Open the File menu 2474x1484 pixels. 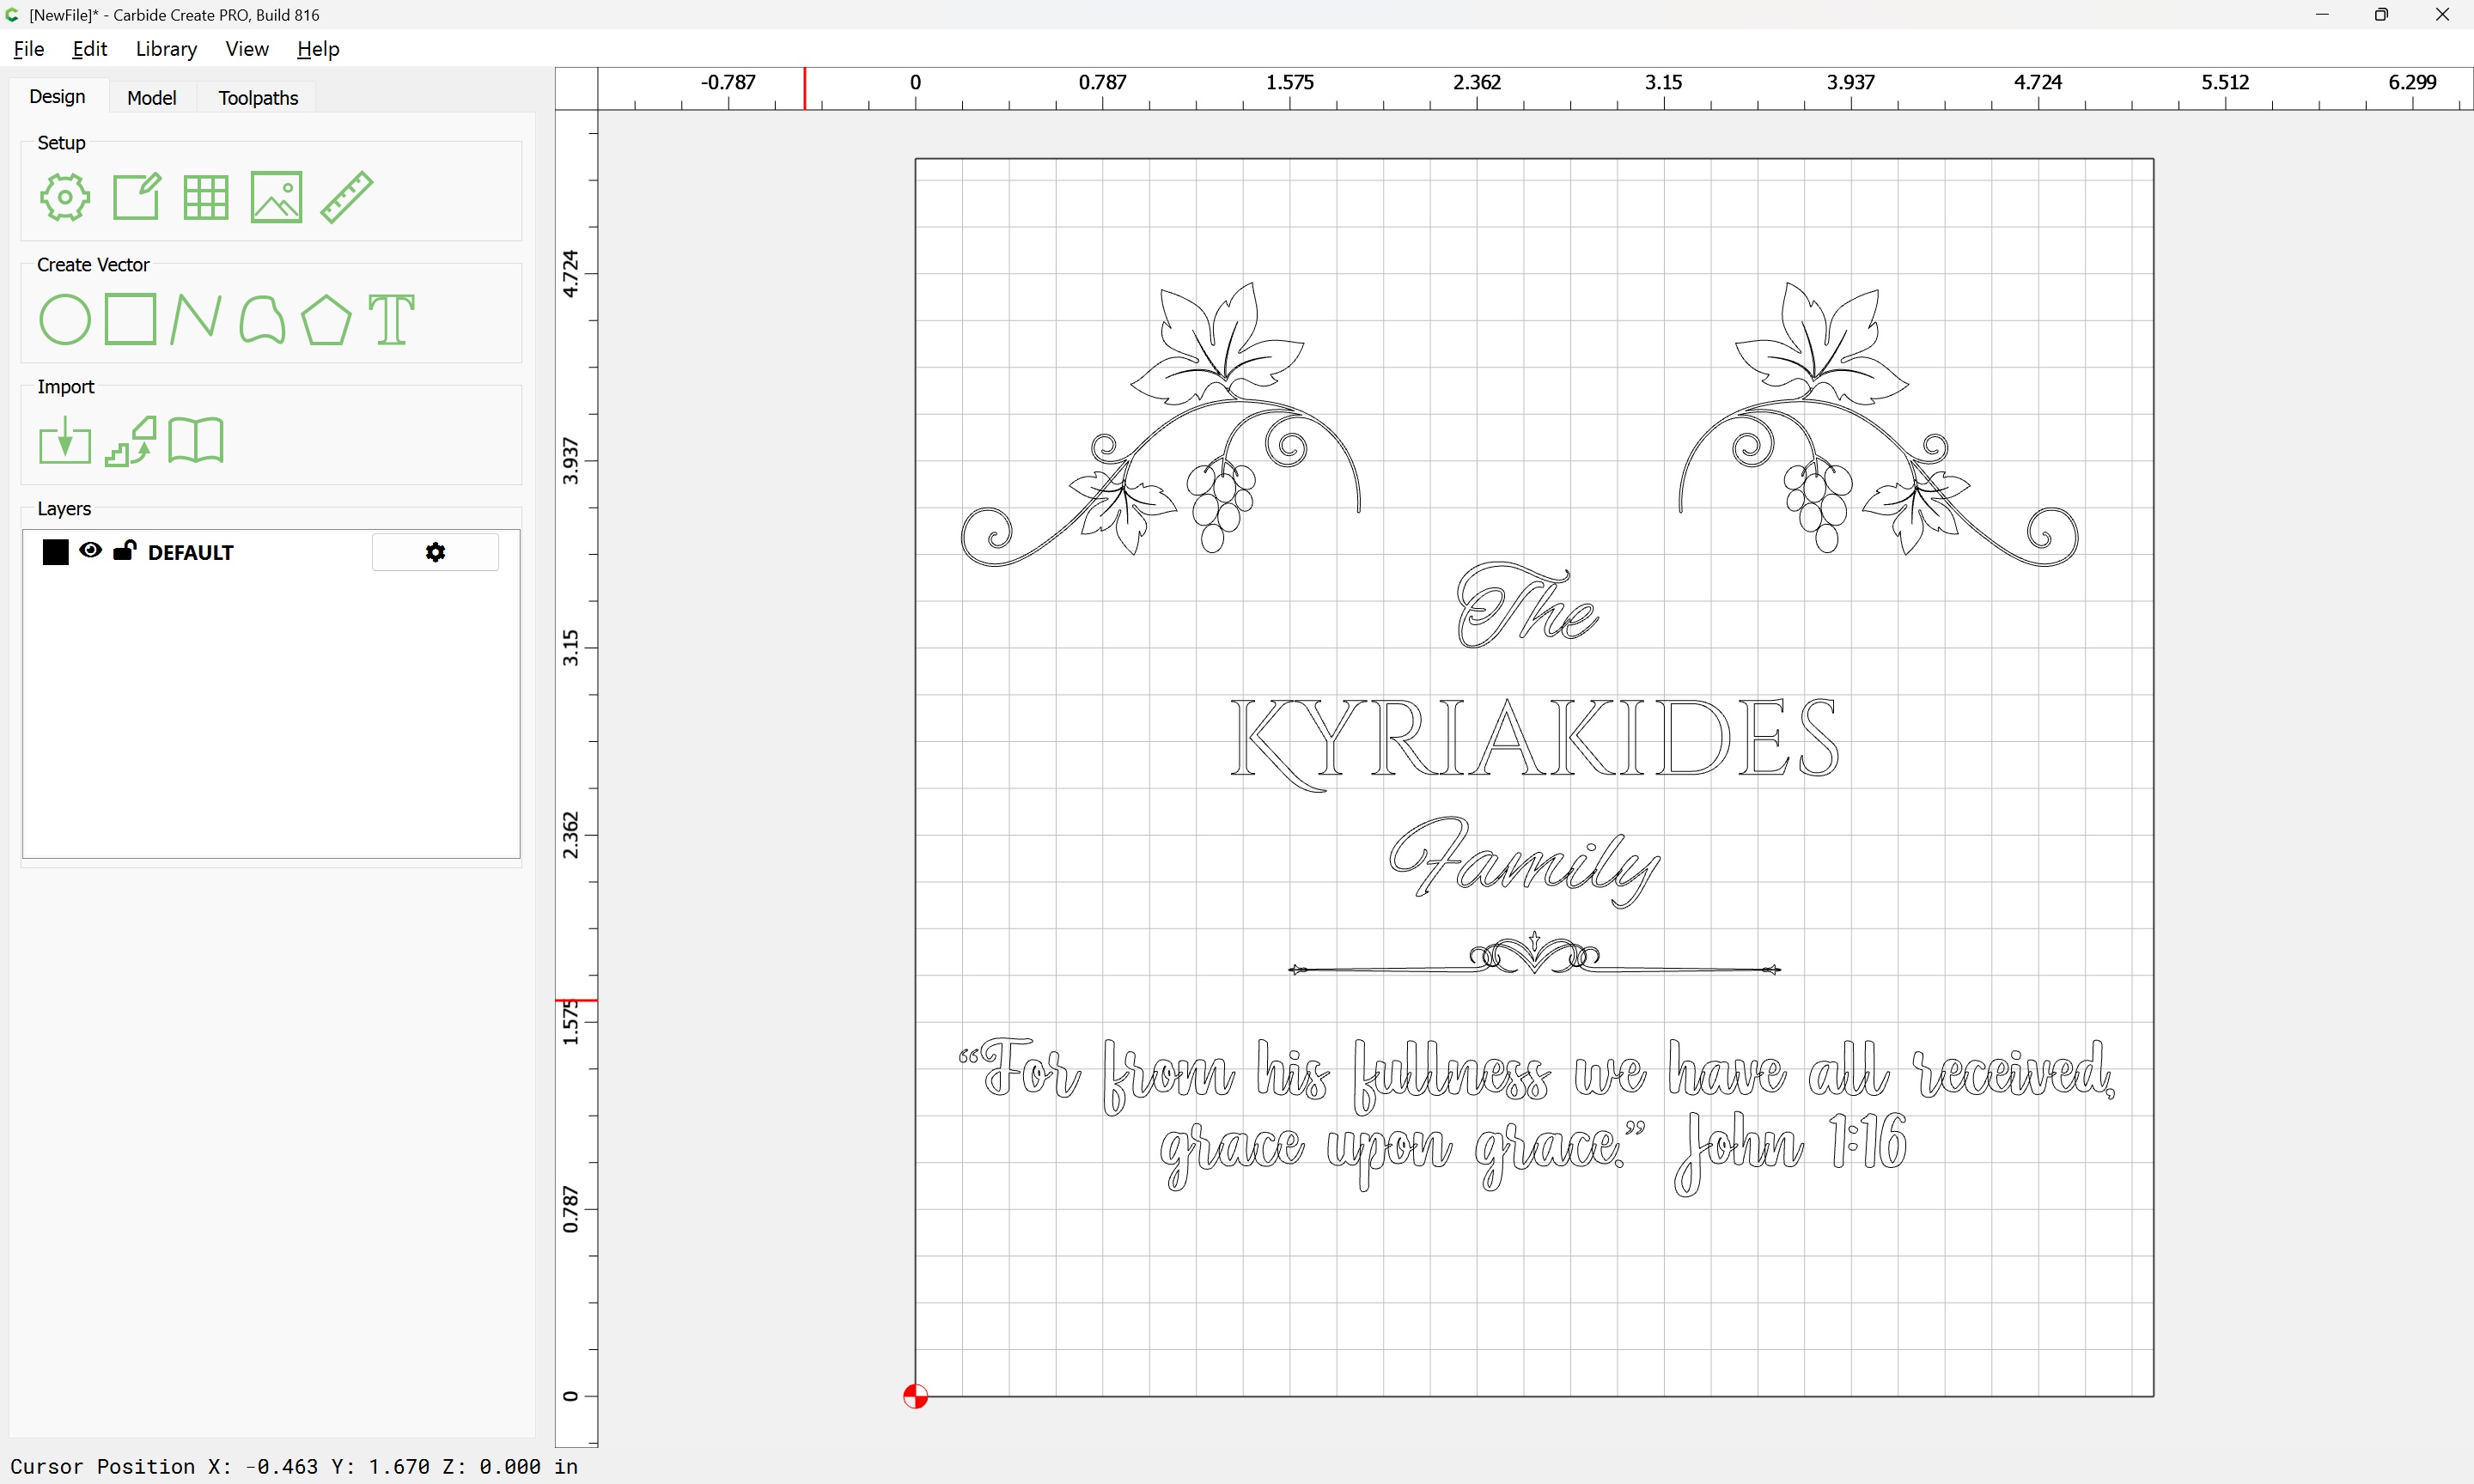tap(29, 49)
